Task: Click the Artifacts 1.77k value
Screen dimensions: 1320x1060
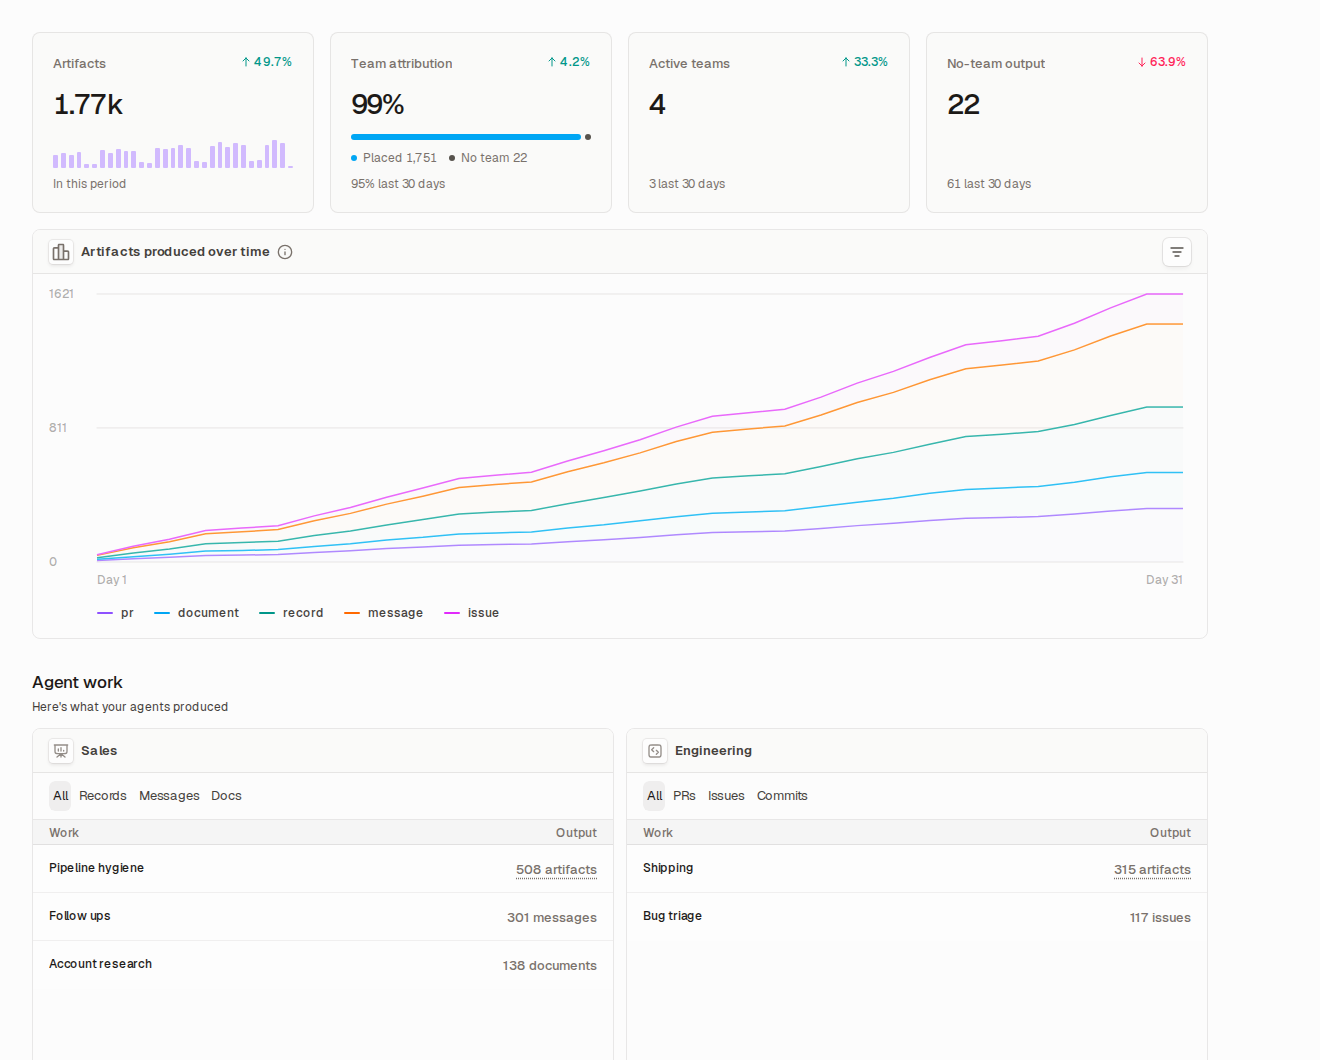Action: [88, 104]
